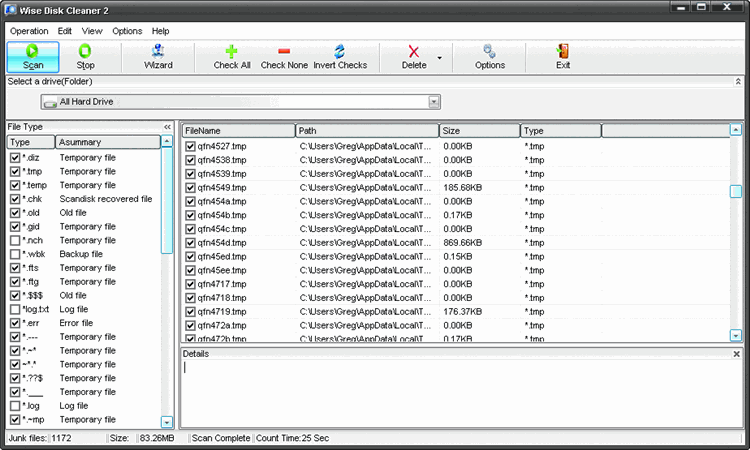Image resolution: width=750 pixels, height=450 pixels.
Task: Exit the program via toolbar Exit icon
Action: point(563,57)
